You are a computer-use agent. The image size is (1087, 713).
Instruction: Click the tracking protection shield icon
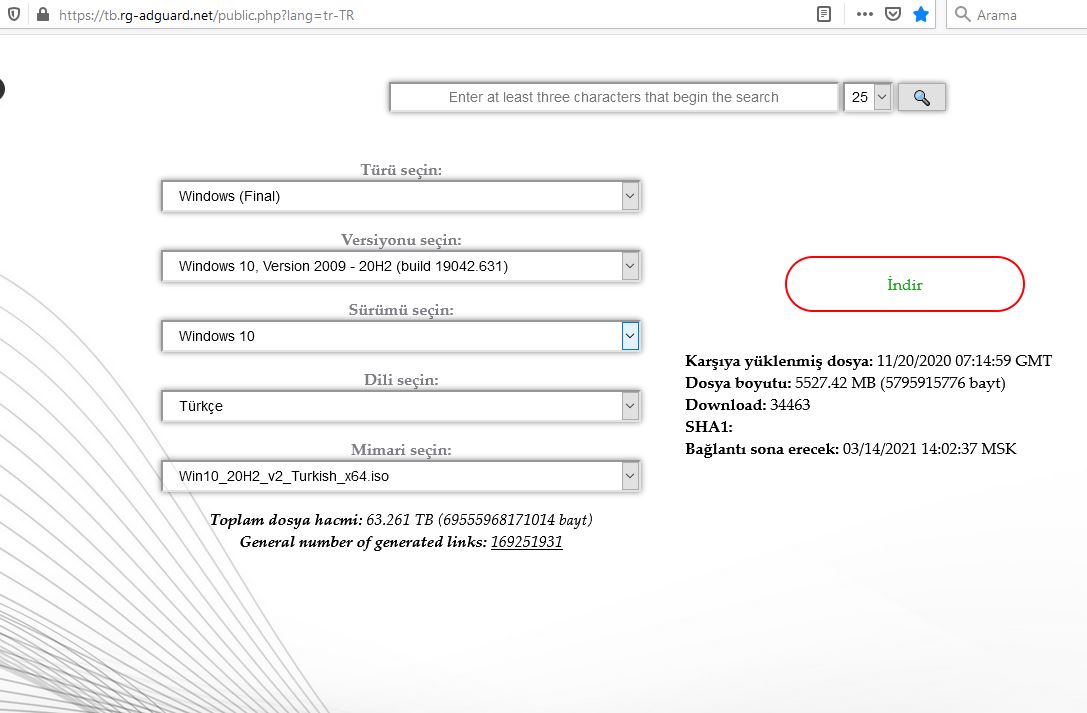coord(14,15)
